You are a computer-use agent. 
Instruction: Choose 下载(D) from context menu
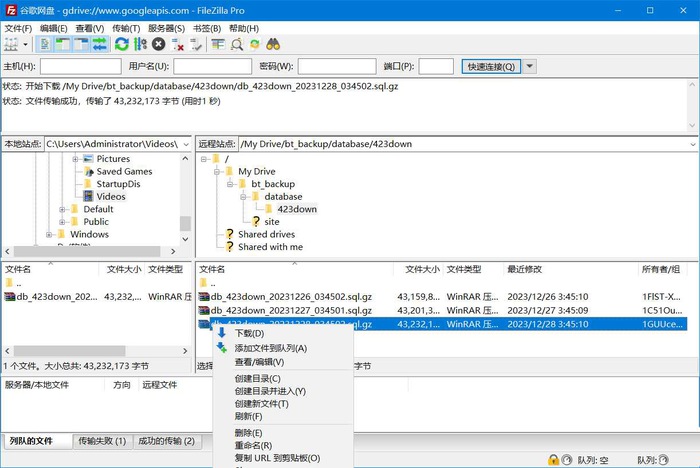[x=250, y=334]
